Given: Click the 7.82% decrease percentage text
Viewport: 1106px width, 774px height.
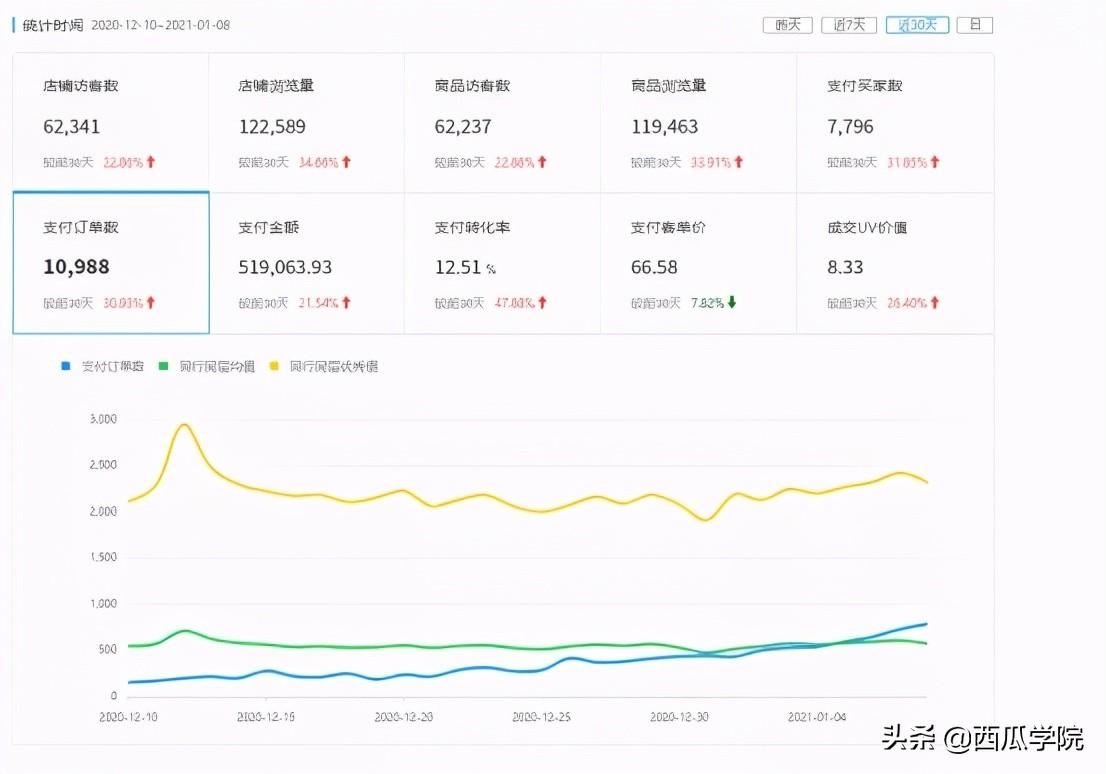Looking at the screenshot, I should click(707, 303).
